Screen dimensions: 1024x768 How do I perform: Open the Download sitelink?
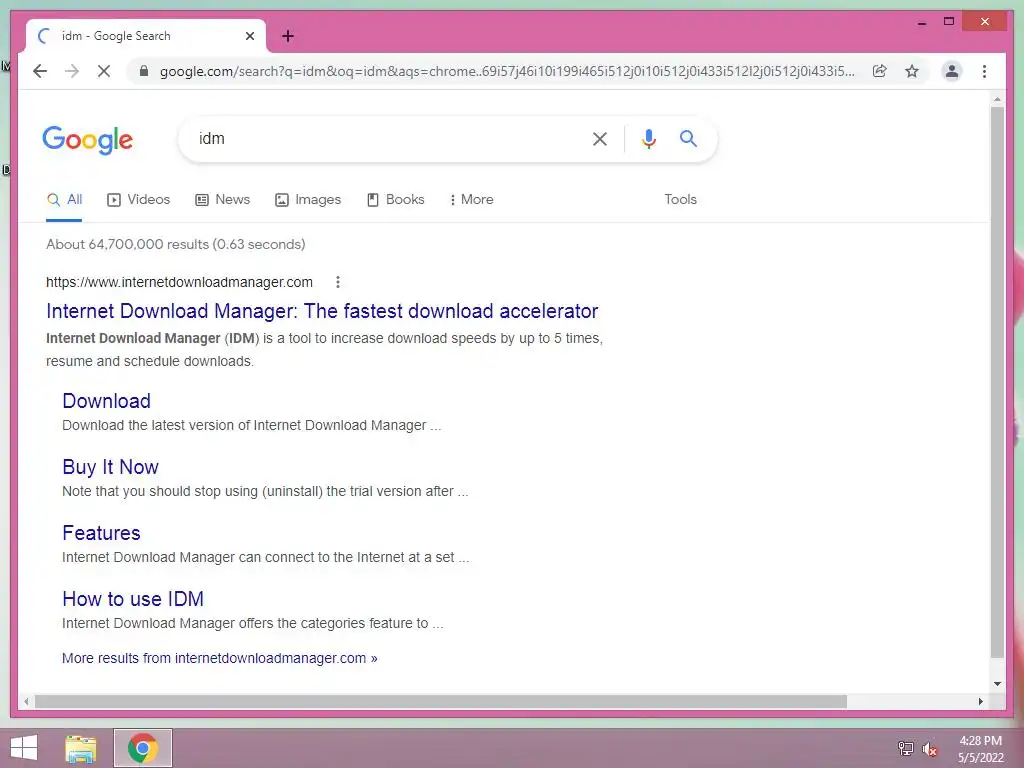pyautogui.click(x=106, y=401)
